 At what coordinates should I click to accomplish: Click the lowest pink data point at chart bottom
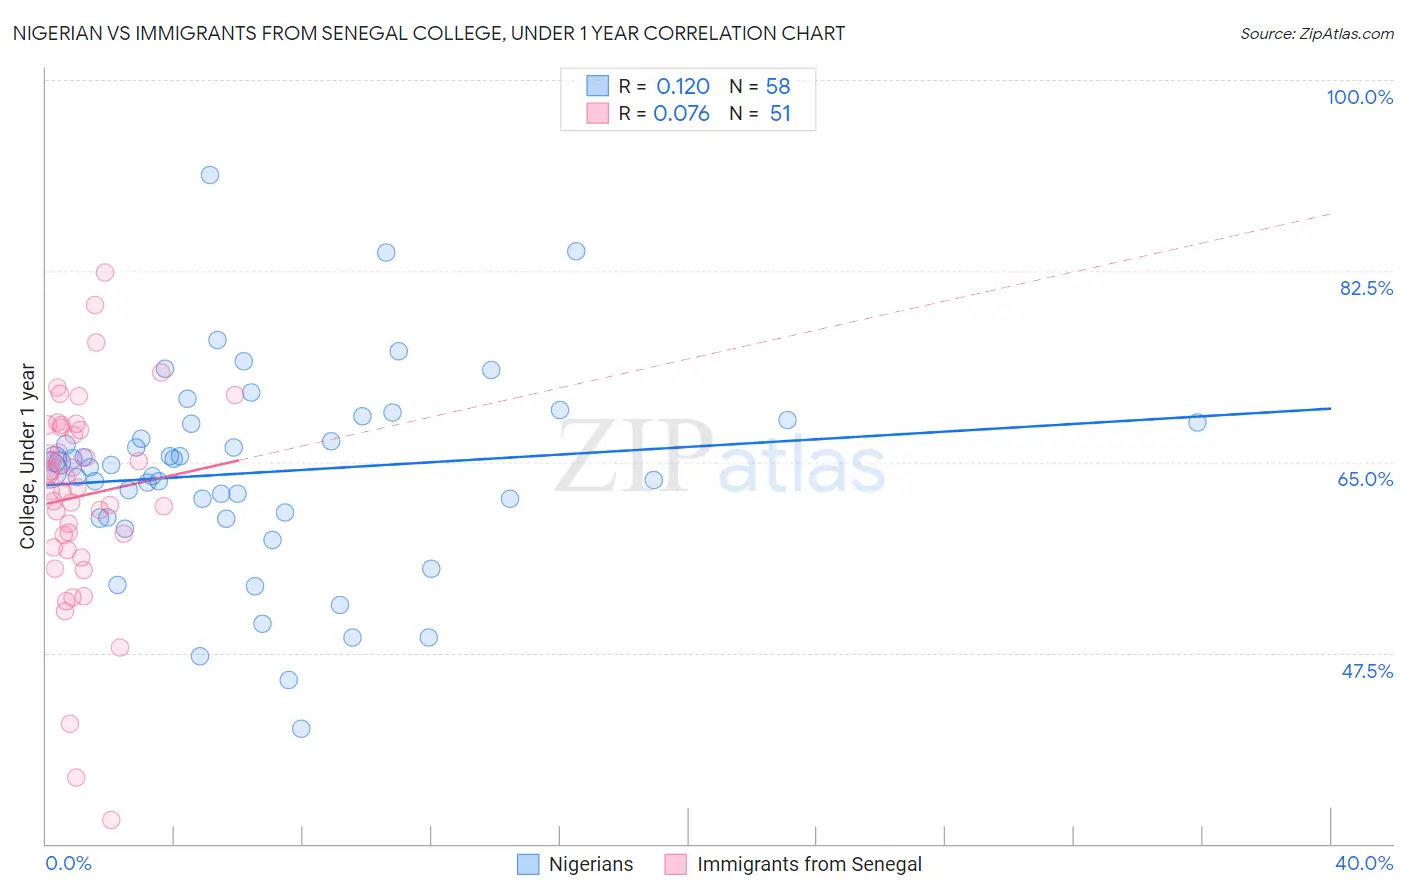(111, 820)
